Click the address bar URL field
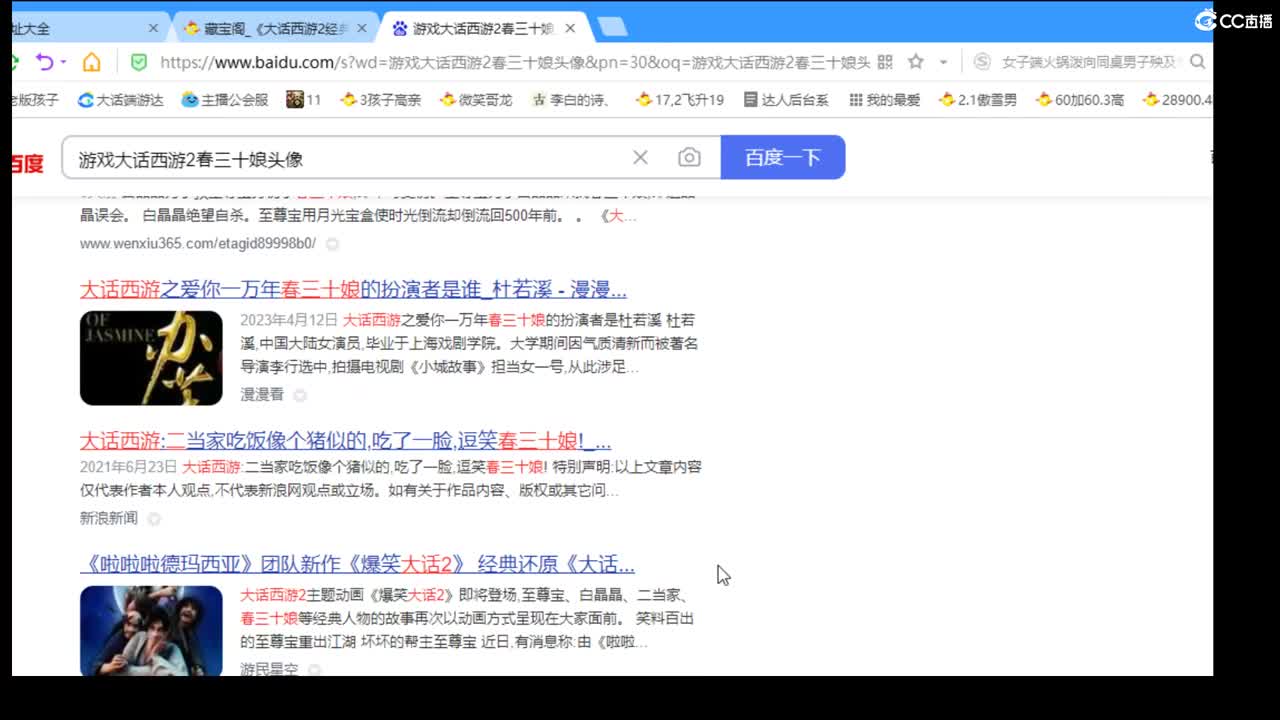The height and width of the screenshot is (720, 1280). [515, 62]
